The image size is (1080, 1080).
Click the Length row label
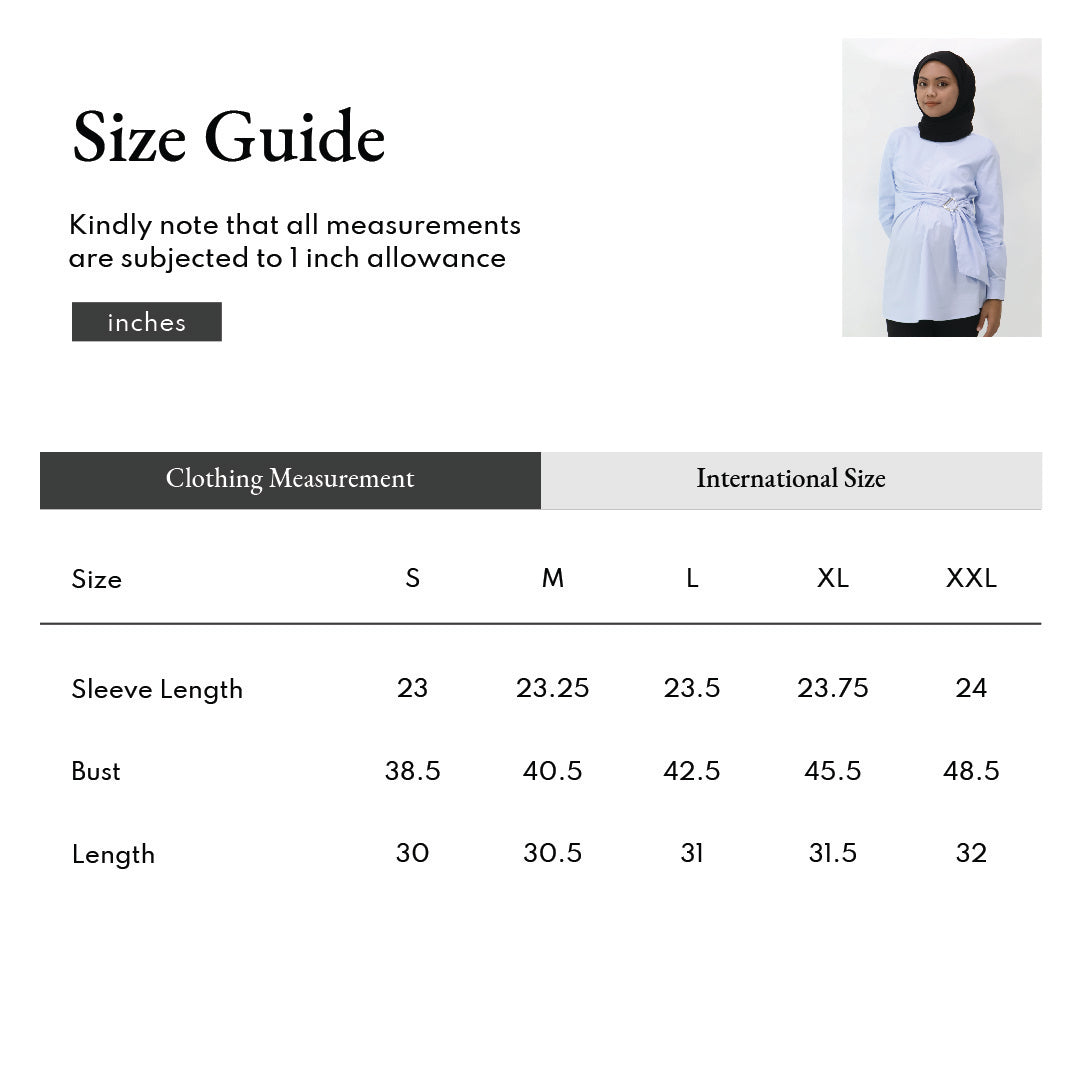click(x=113, y=854)
